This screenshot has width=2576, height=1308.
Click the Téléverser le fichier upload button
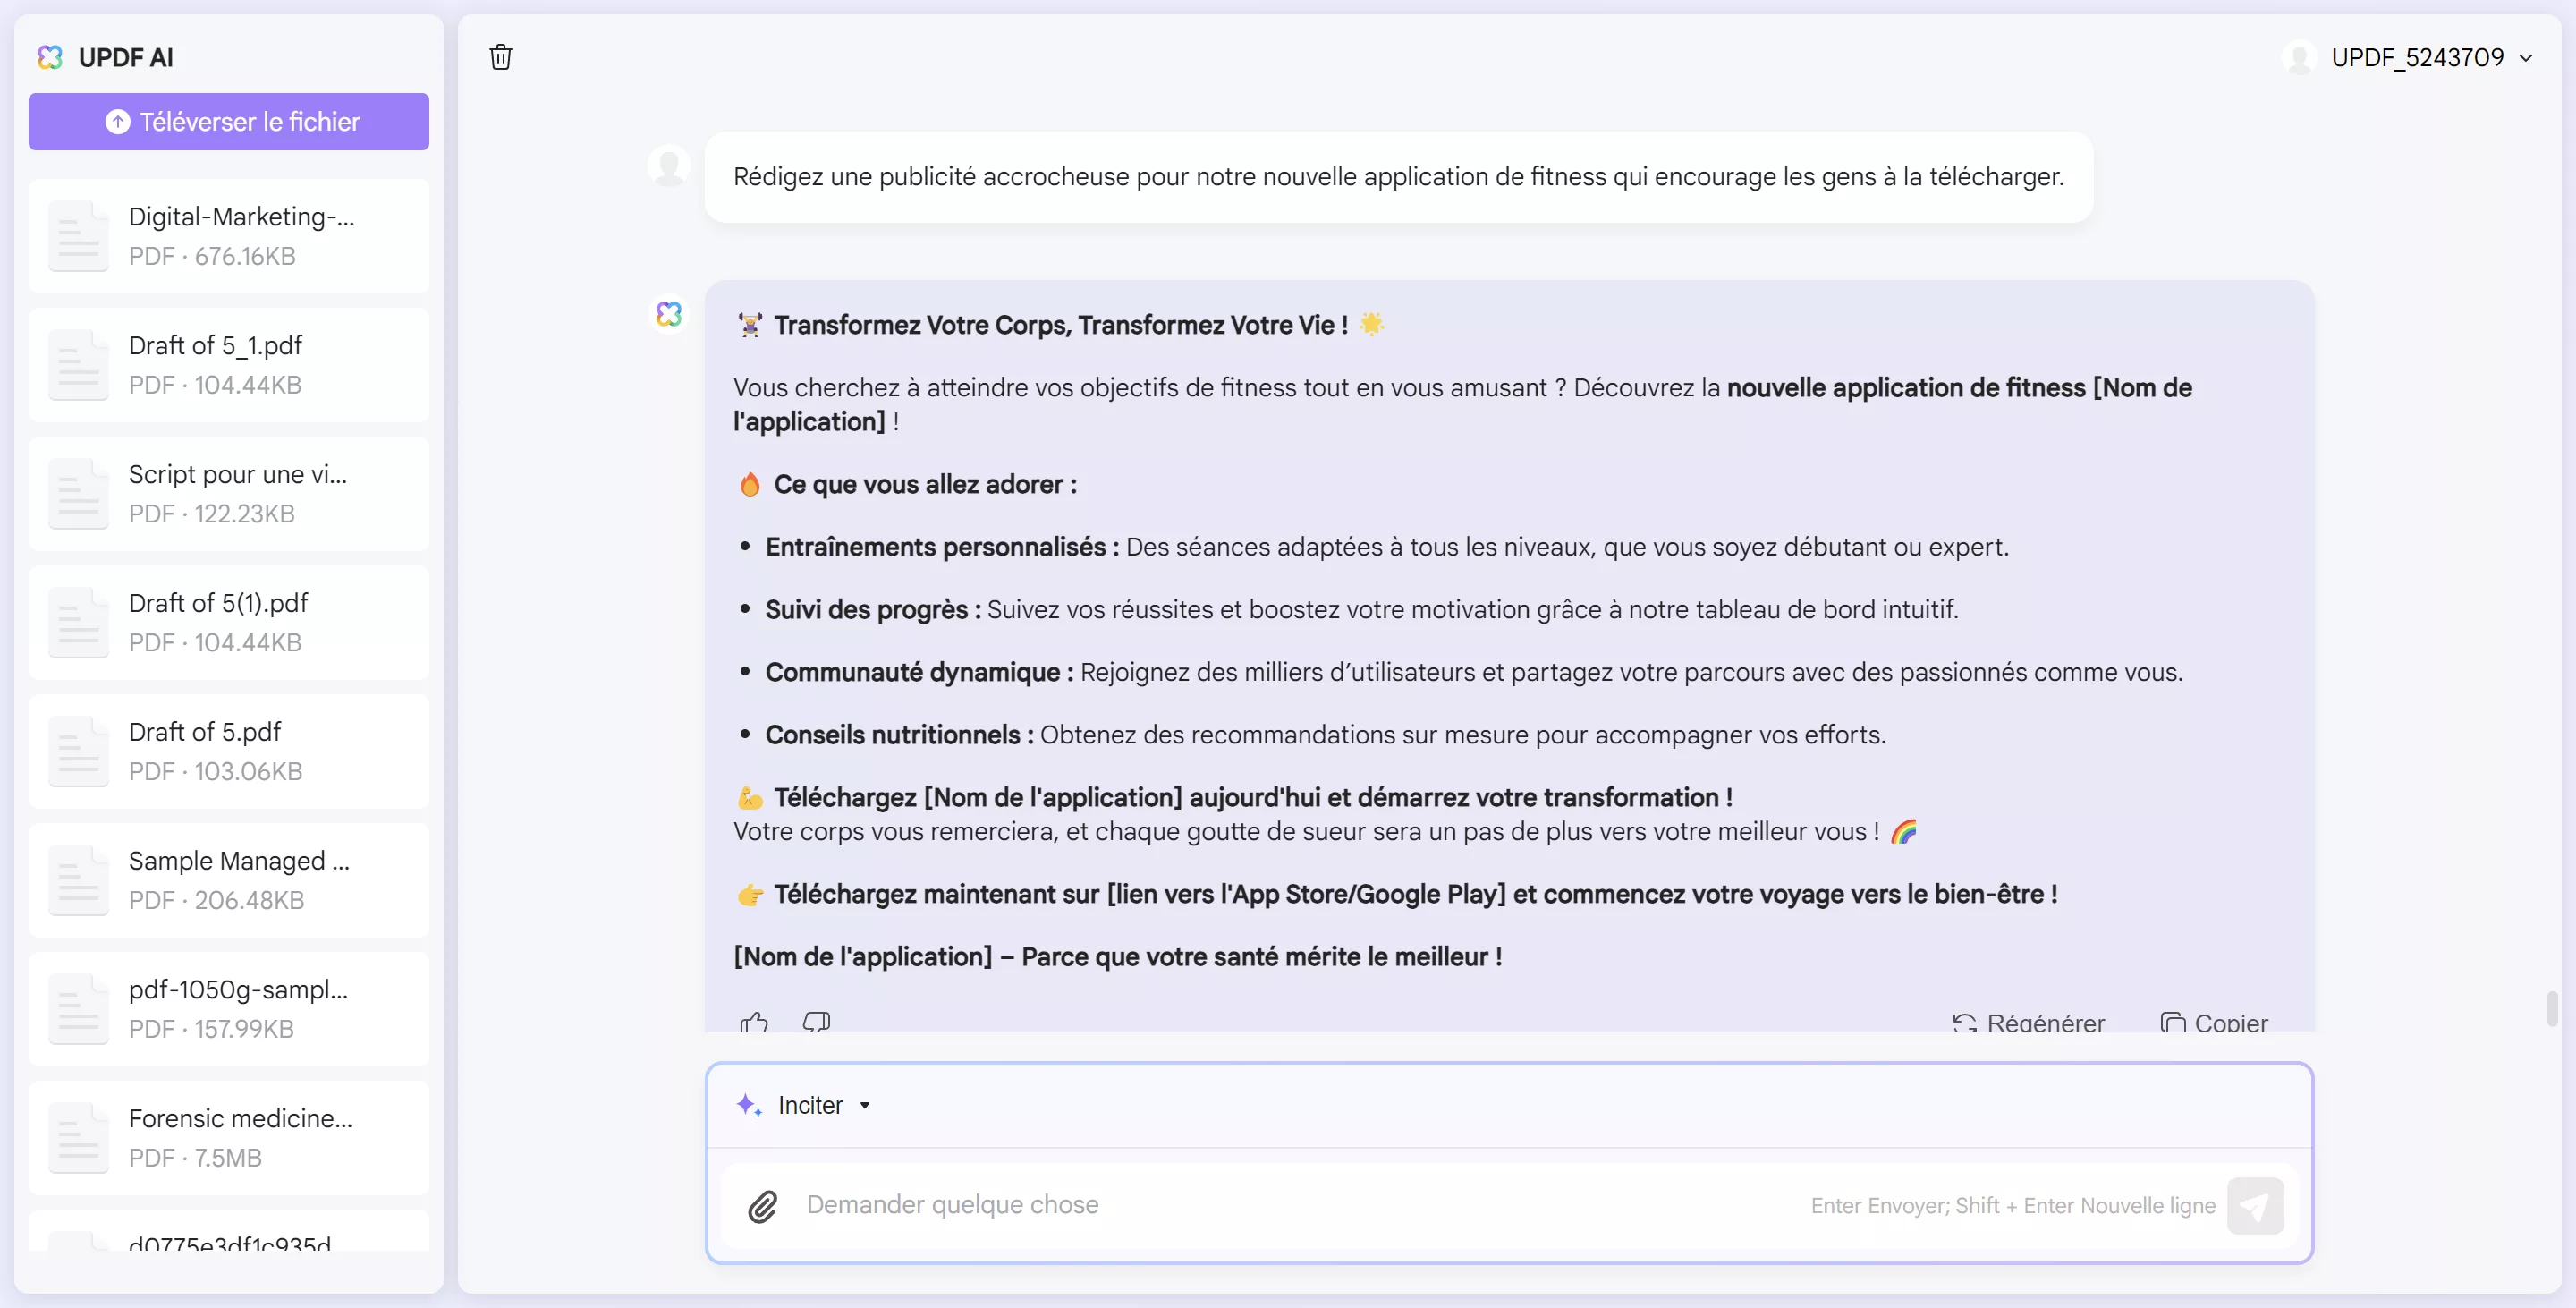coord(229,121)
